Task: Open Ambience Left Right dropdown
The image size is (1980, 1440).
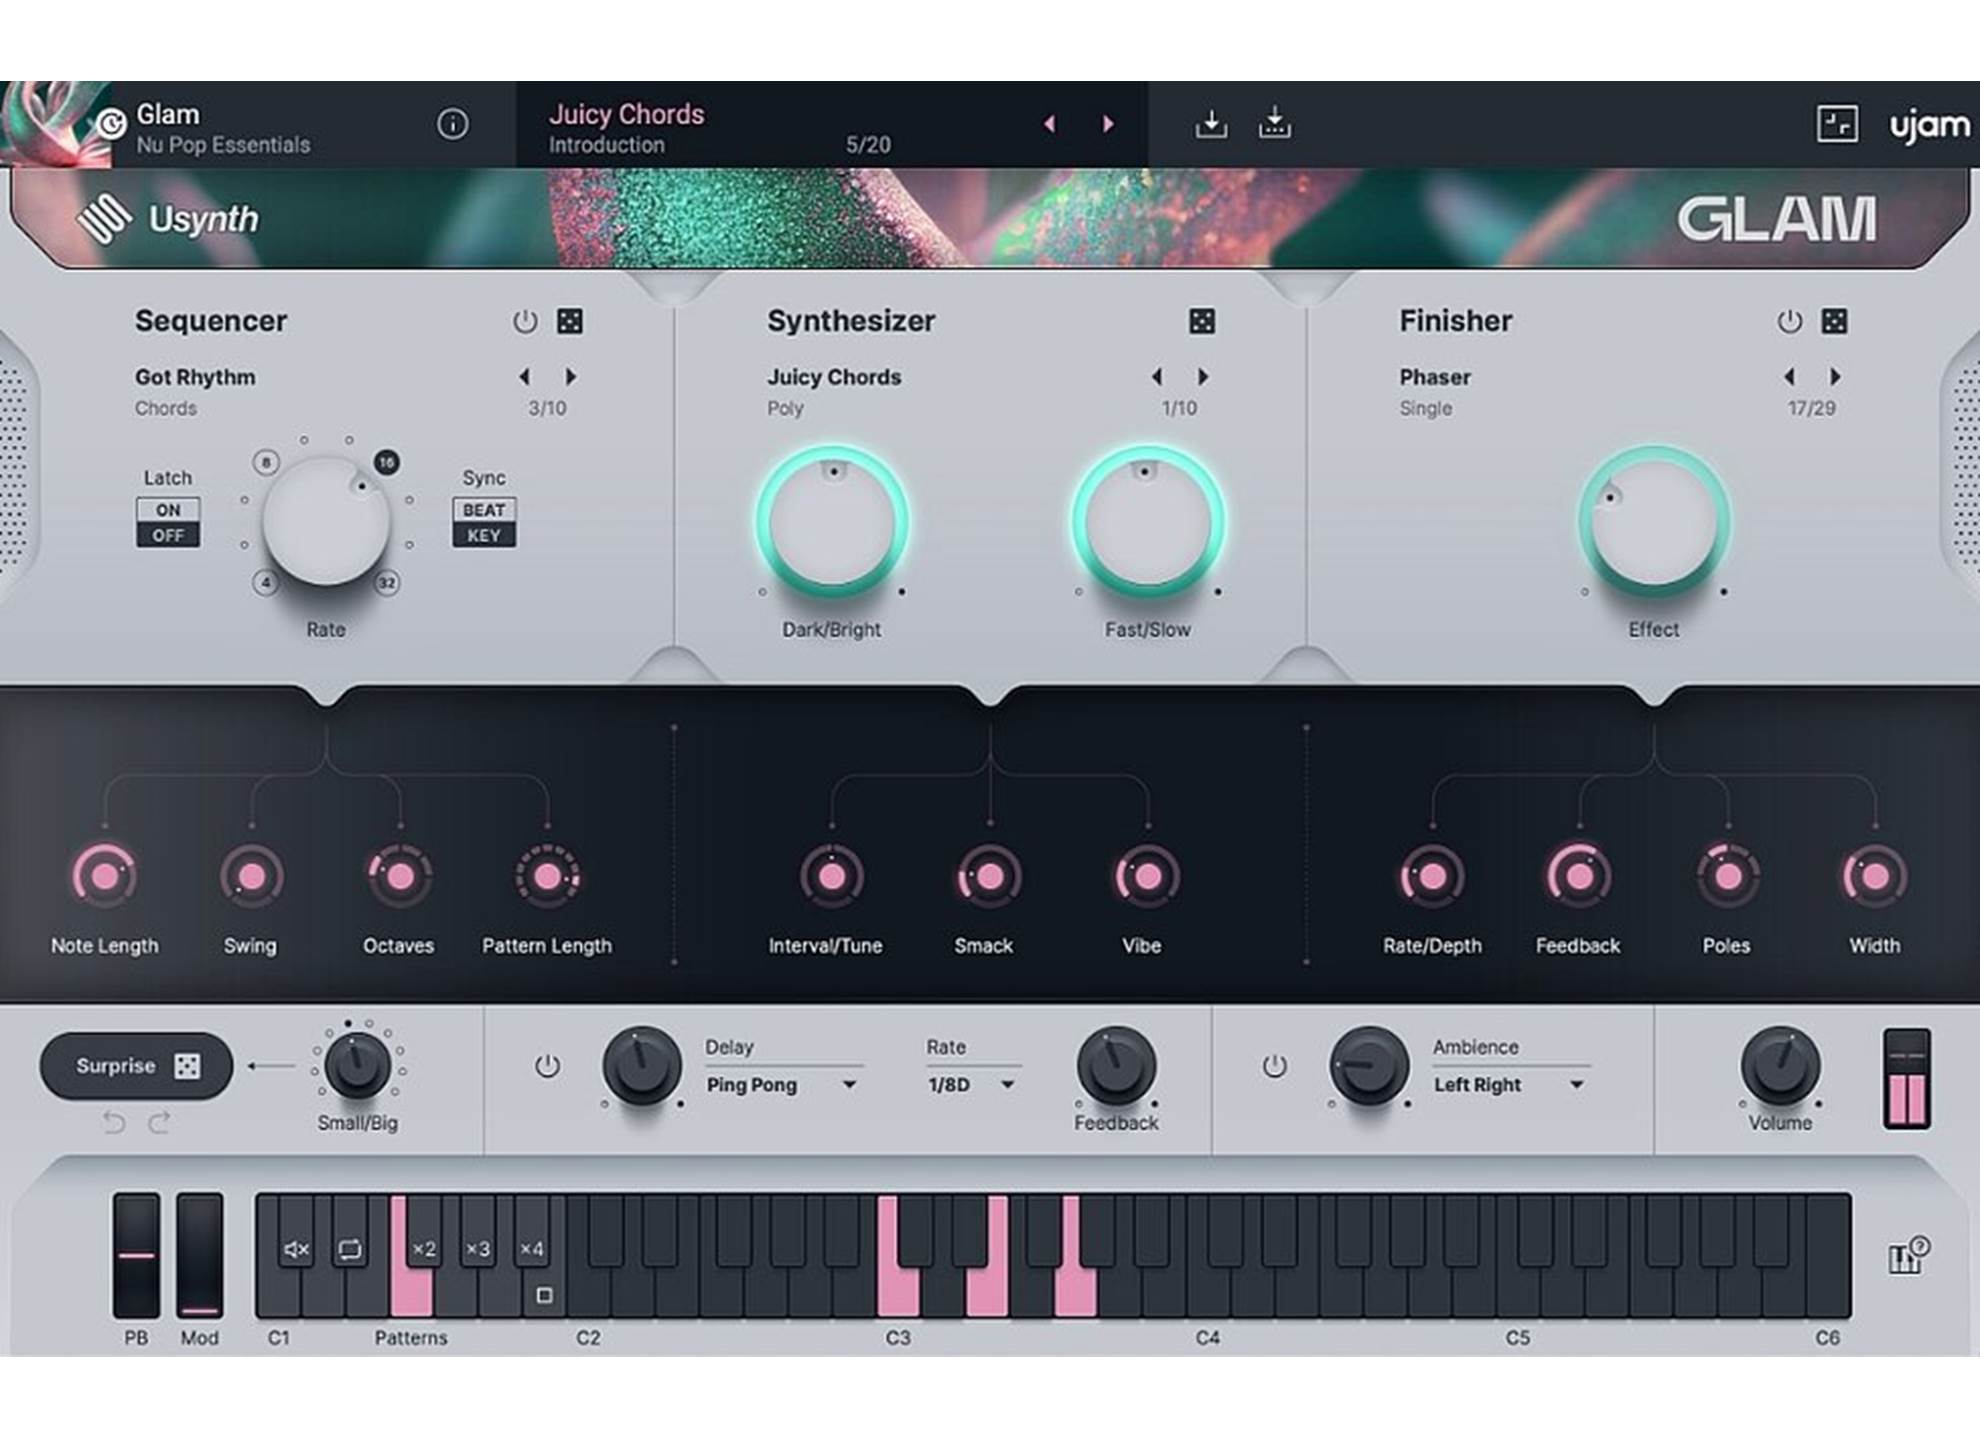Action: (x=1509, y=1085)
